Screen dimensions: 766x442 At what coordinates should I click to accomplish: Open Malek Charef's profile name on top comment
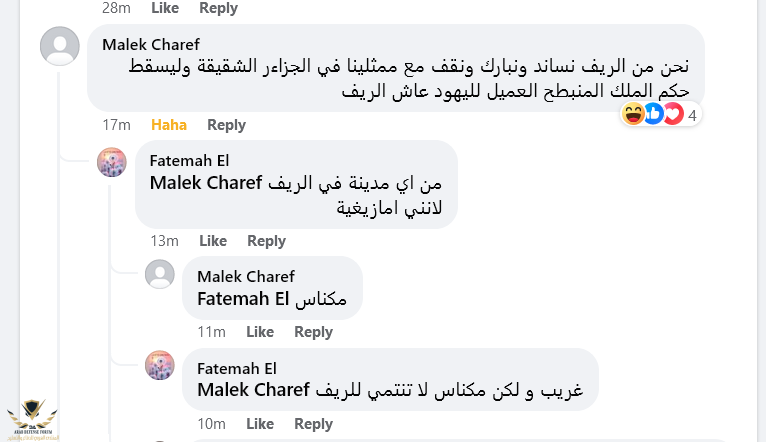(x=151, y=44)
